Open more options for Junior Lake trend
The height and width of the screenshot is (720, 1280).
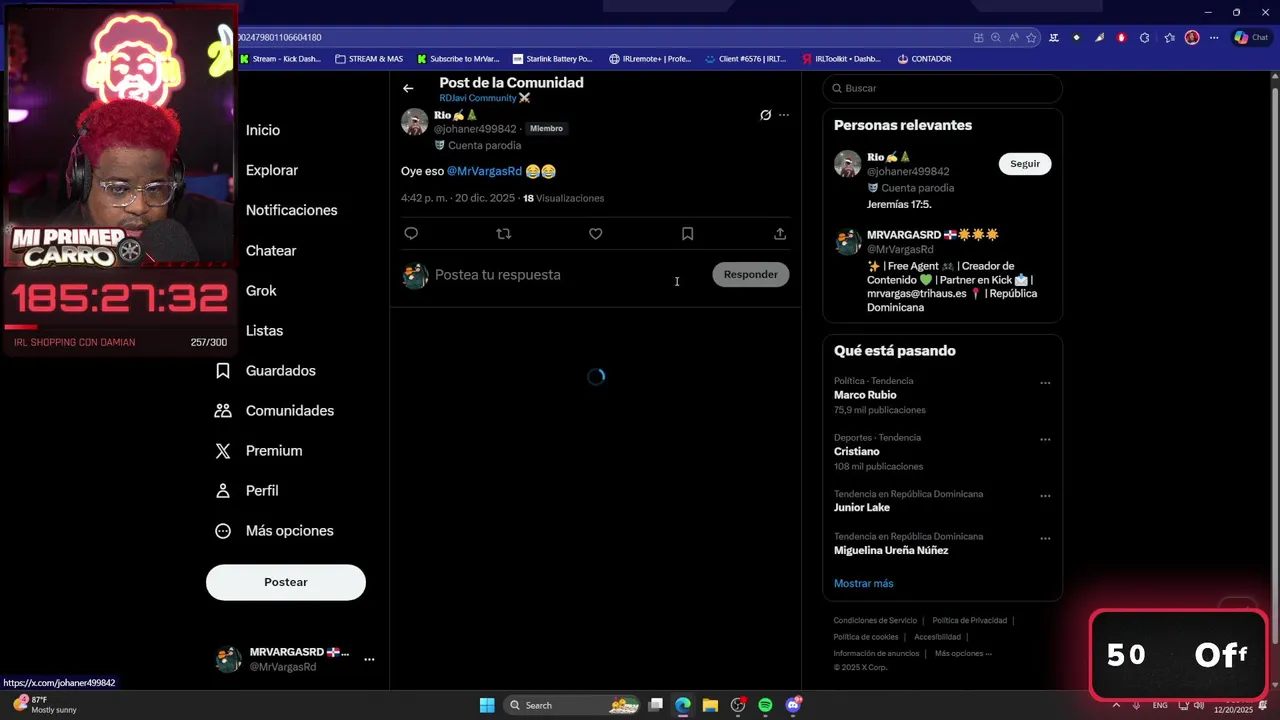tap(1045, 496)
